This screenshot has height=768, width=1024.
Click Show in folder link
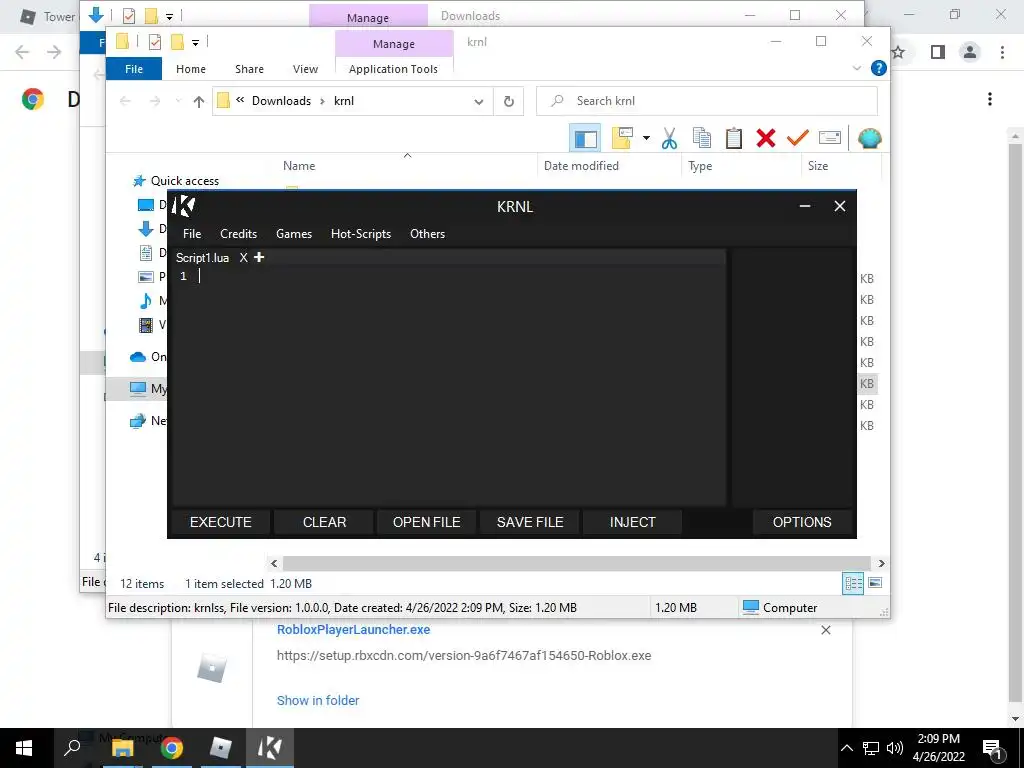[318, 700]
